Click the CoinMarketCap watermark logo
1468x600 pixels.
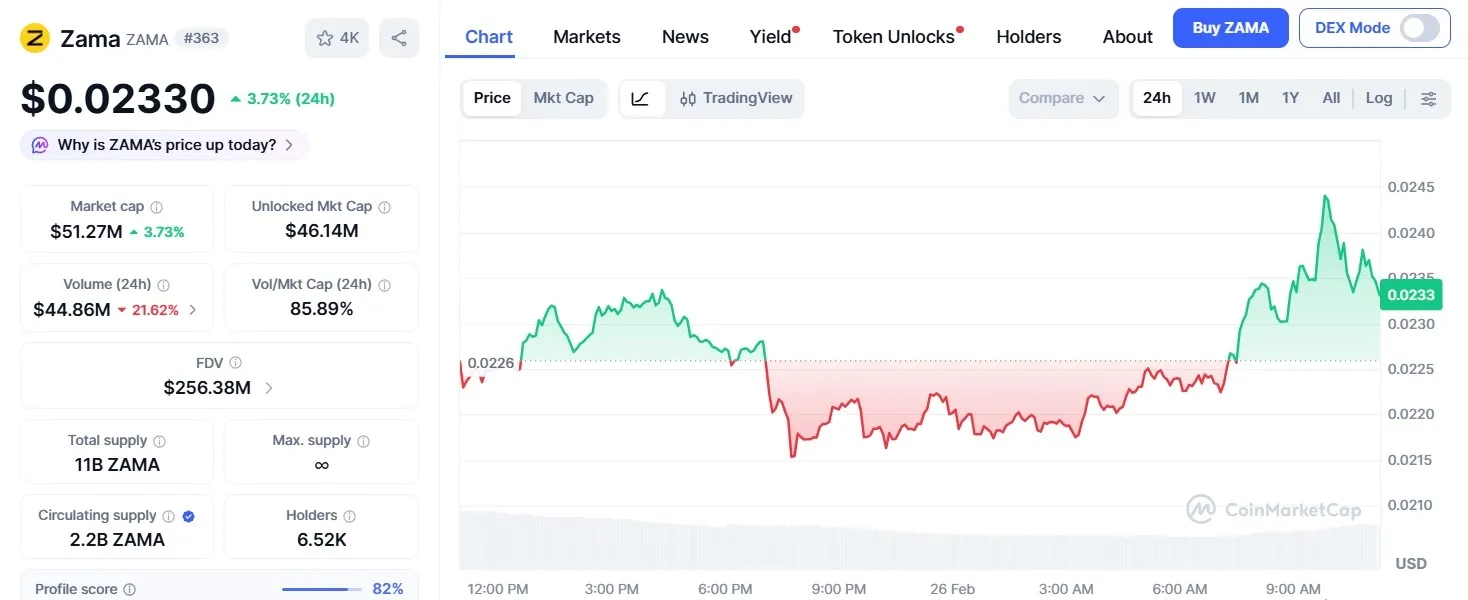[1202, 509]
